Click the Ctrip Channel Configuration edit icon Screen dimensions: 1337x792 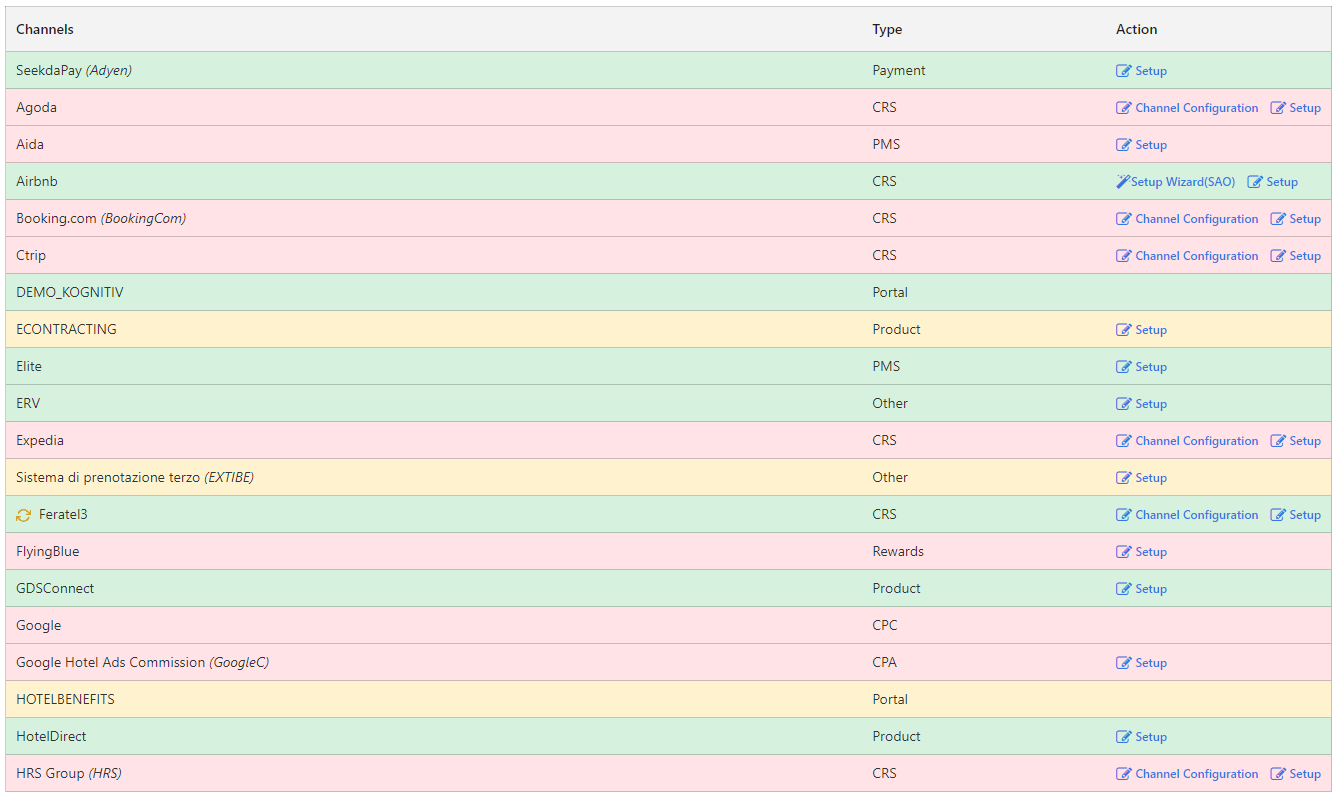(1124, 256)
